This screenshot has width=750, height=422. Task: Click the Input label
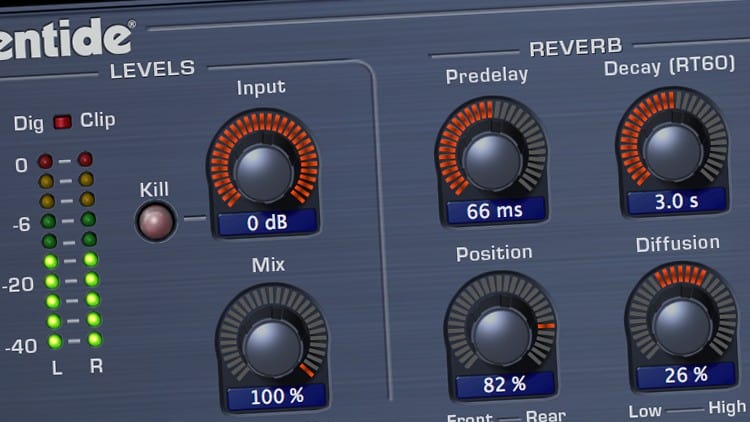coord(261,88)
